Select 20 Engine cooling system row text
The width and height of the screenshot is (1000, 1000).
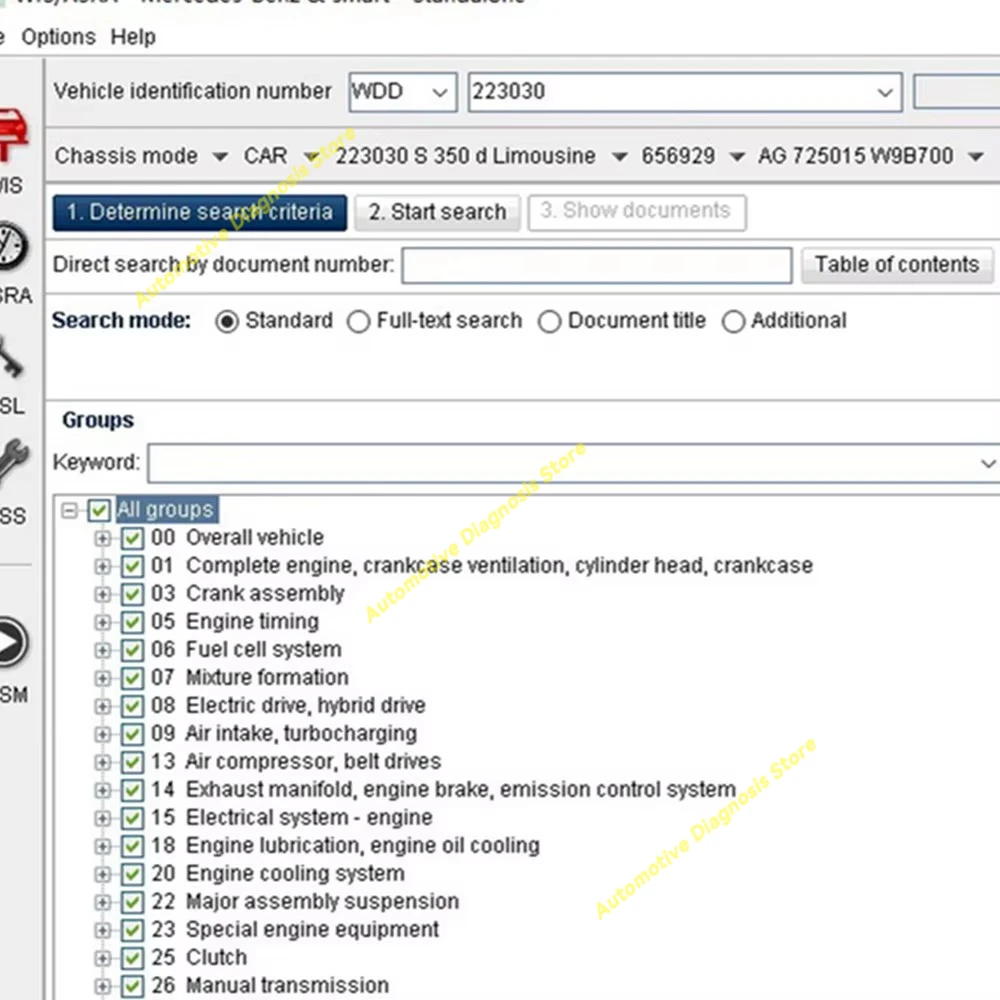pos(277,874)
